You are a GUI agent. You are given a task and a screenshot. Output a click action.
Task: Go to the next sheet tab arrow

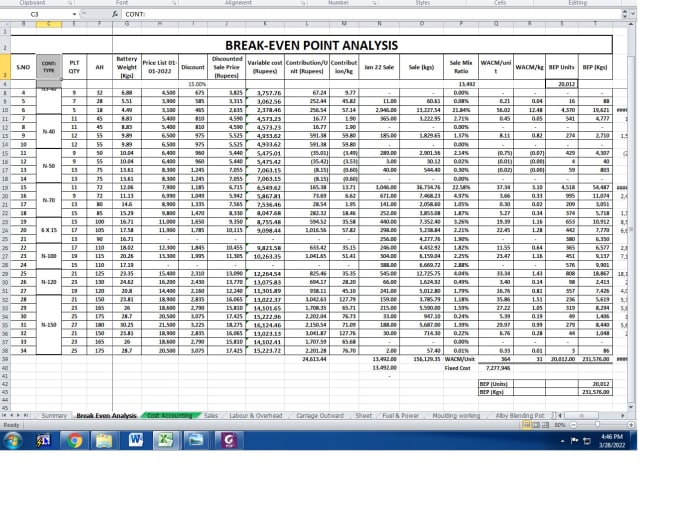tap(19, 415)
